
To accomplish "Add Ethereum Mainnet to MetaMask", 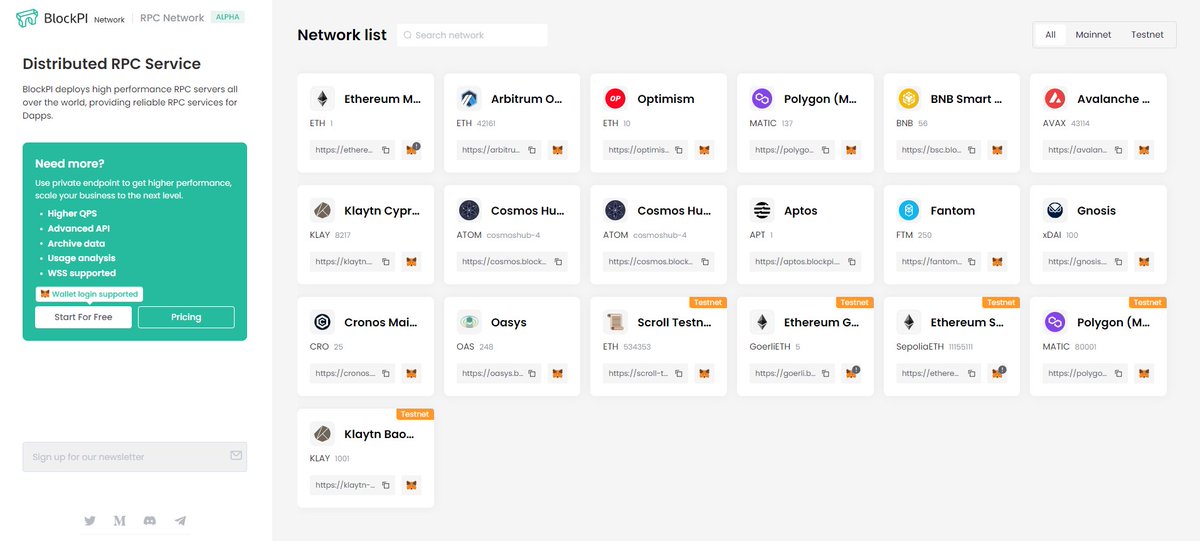I will [x=411, y=150].
